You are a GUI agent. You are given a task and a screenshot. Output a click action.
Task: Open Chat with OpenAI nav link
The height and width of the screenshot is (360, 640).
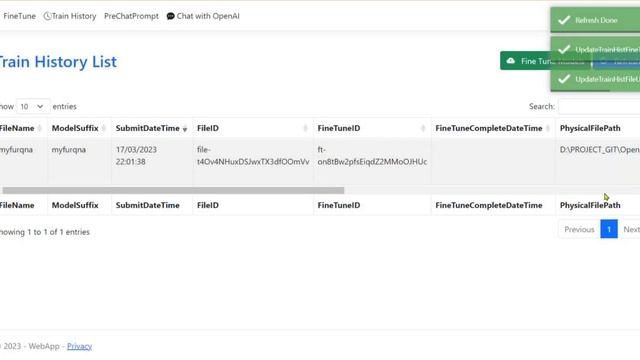203,16
